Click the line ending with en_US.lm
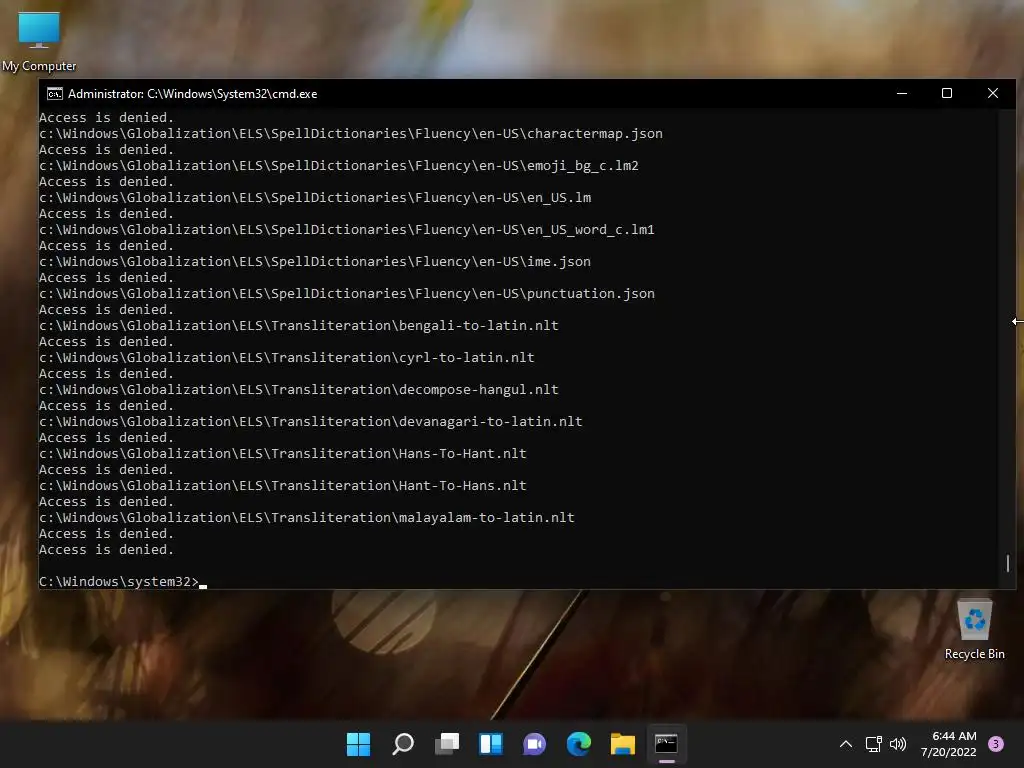This screenshot has width=1024, height=768. 315,197
